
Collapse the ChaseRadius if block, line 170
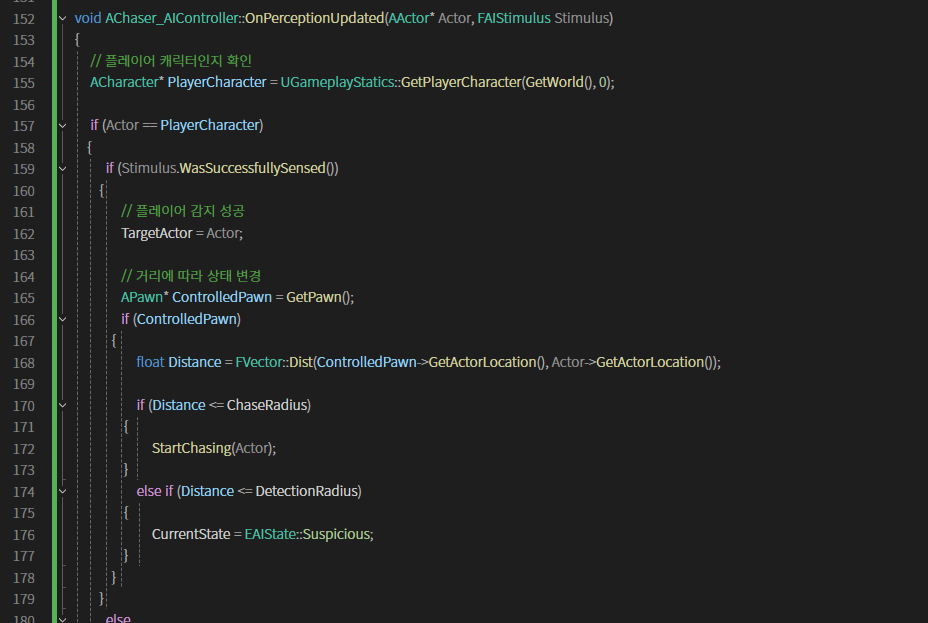click(62, 405)
